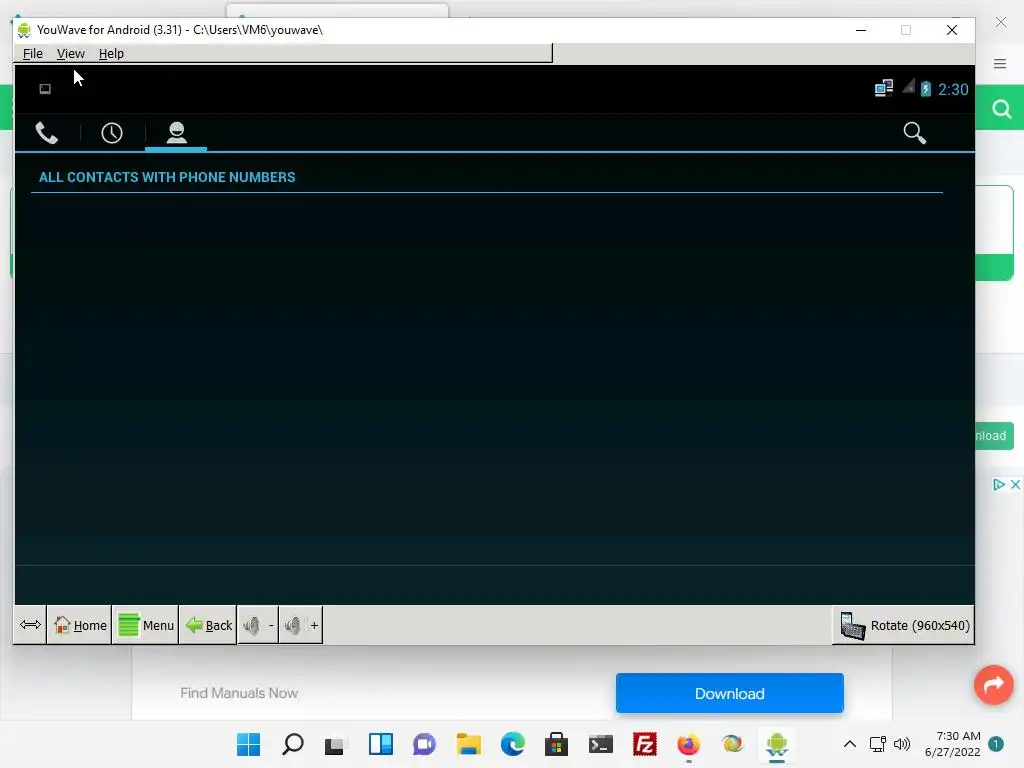The width and height of the screenshot is (1024, 768).
Task: Tap the 2:30 clock in Android status bar
Action: tap(953, 89)
